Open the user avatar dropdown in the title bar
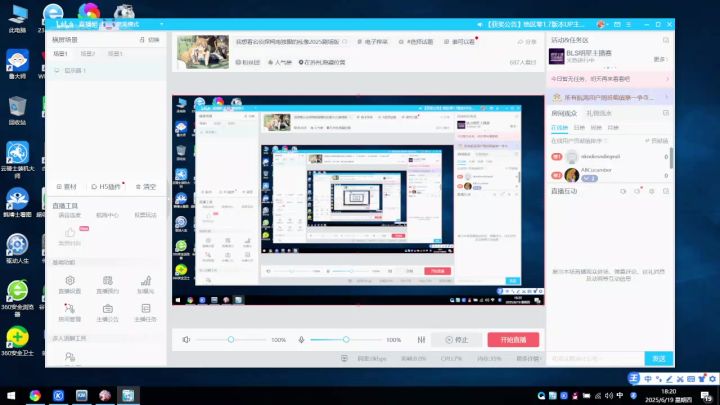Image resolution: width=720 pixels, height=405 pixels. click(602, 24)
